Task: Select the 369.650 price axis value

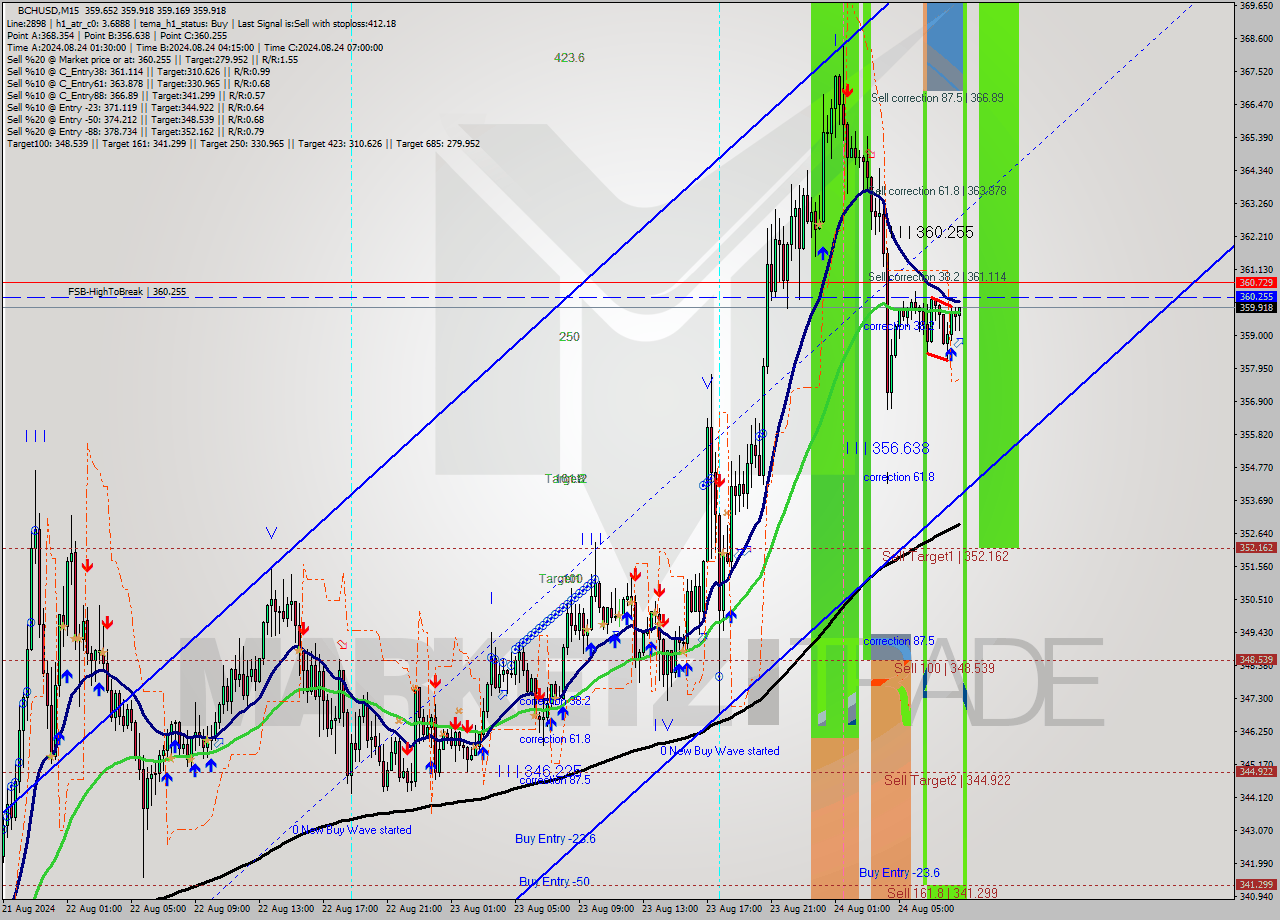Action: pos(1256,6)
